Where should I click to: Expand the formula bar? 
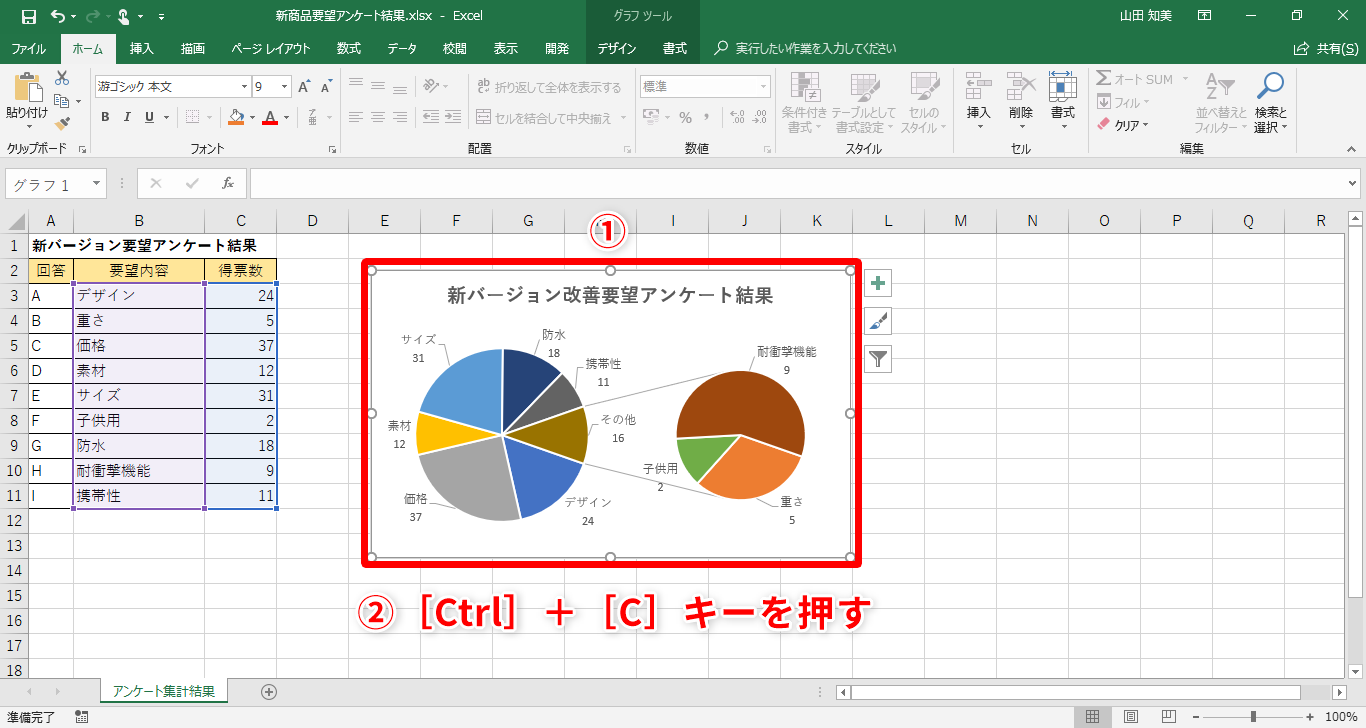pyautogui.click(x=1353, y=184)
